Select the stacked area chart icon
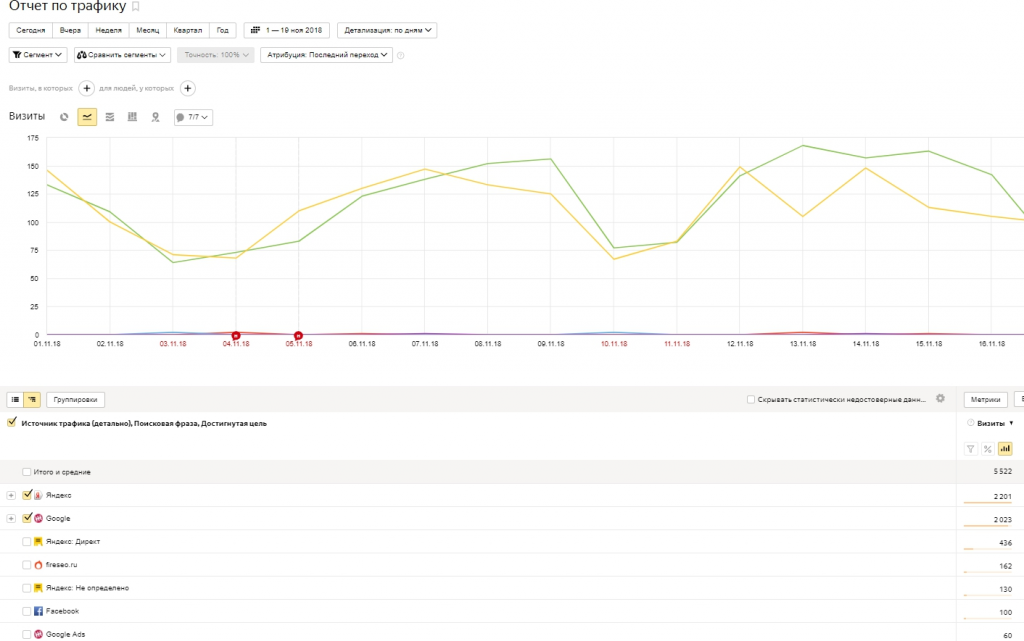1024x641 pixels. click(110, 117)
